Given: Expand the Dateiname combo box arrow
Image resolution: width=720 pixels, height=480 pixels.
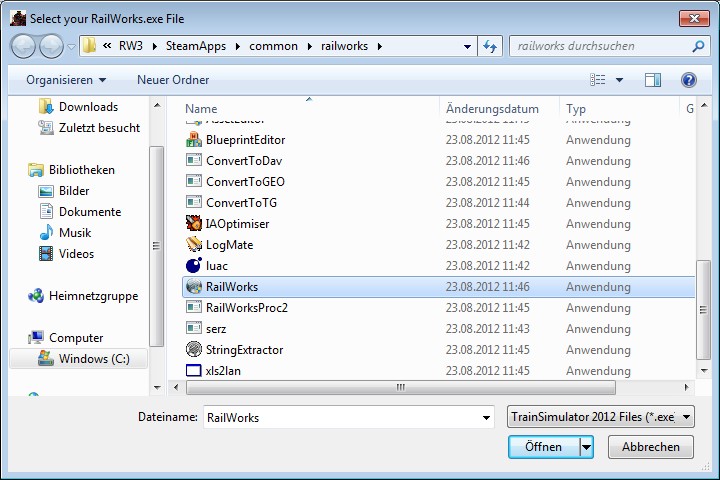Looking at the screenshot, I should (x=486, y=418).
